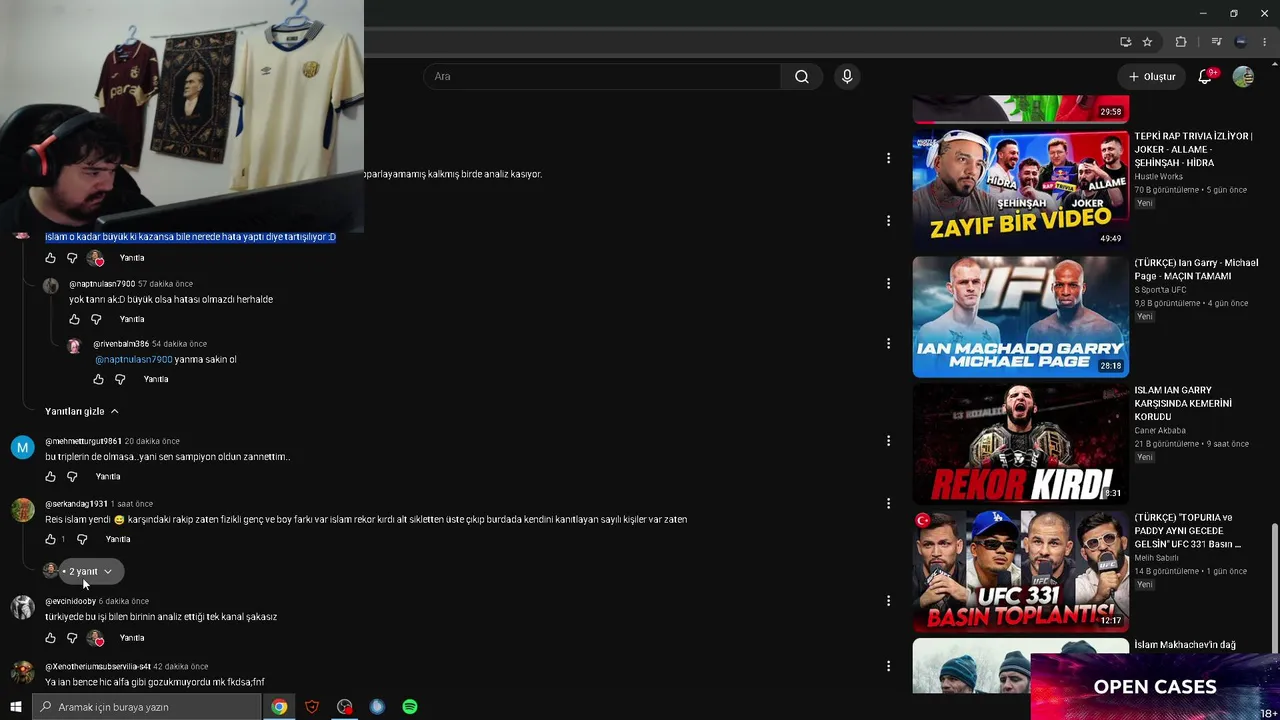The image size is (1280, 720).
Task: Open the blue round app in taskbar
Action: point(377,707)
